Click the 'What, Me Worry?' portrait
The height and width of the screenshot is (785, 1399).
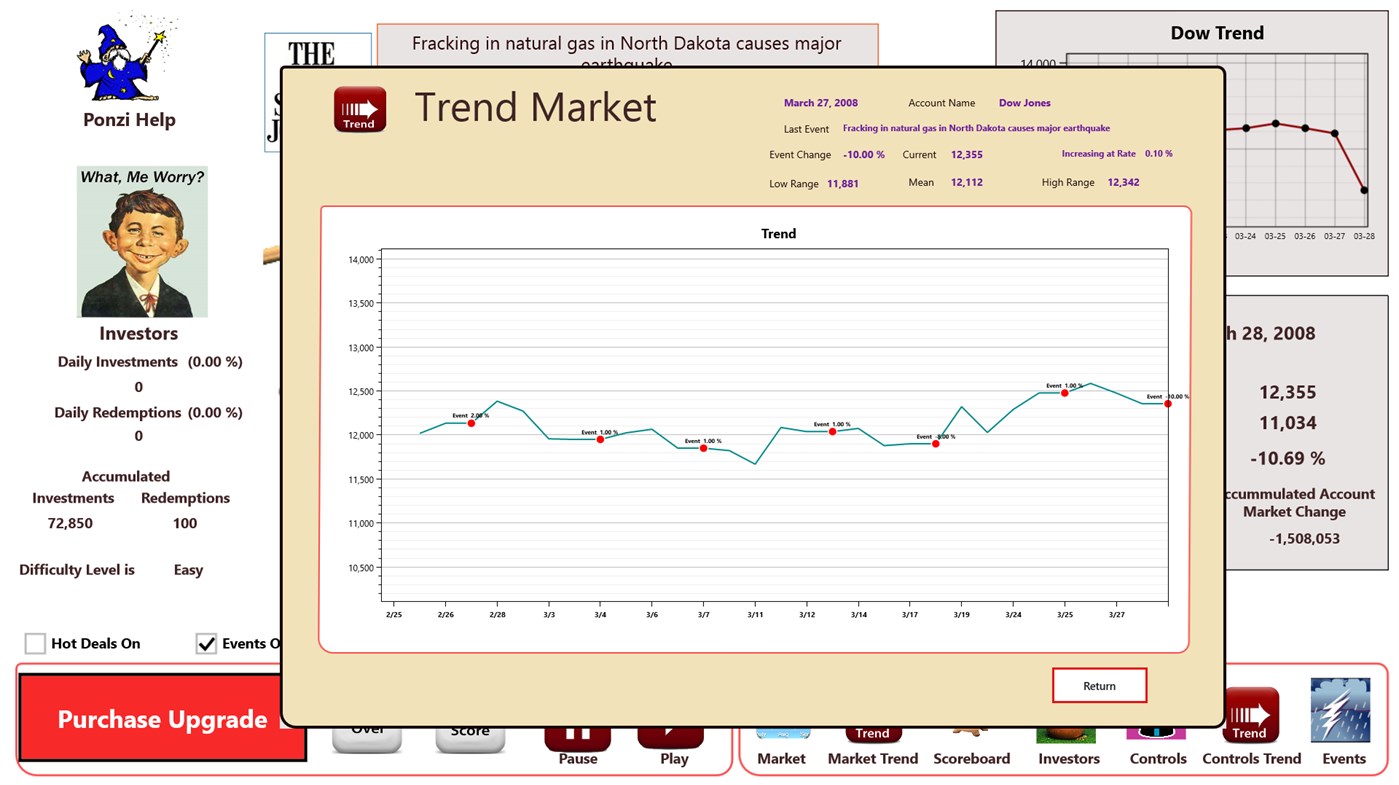142,242
